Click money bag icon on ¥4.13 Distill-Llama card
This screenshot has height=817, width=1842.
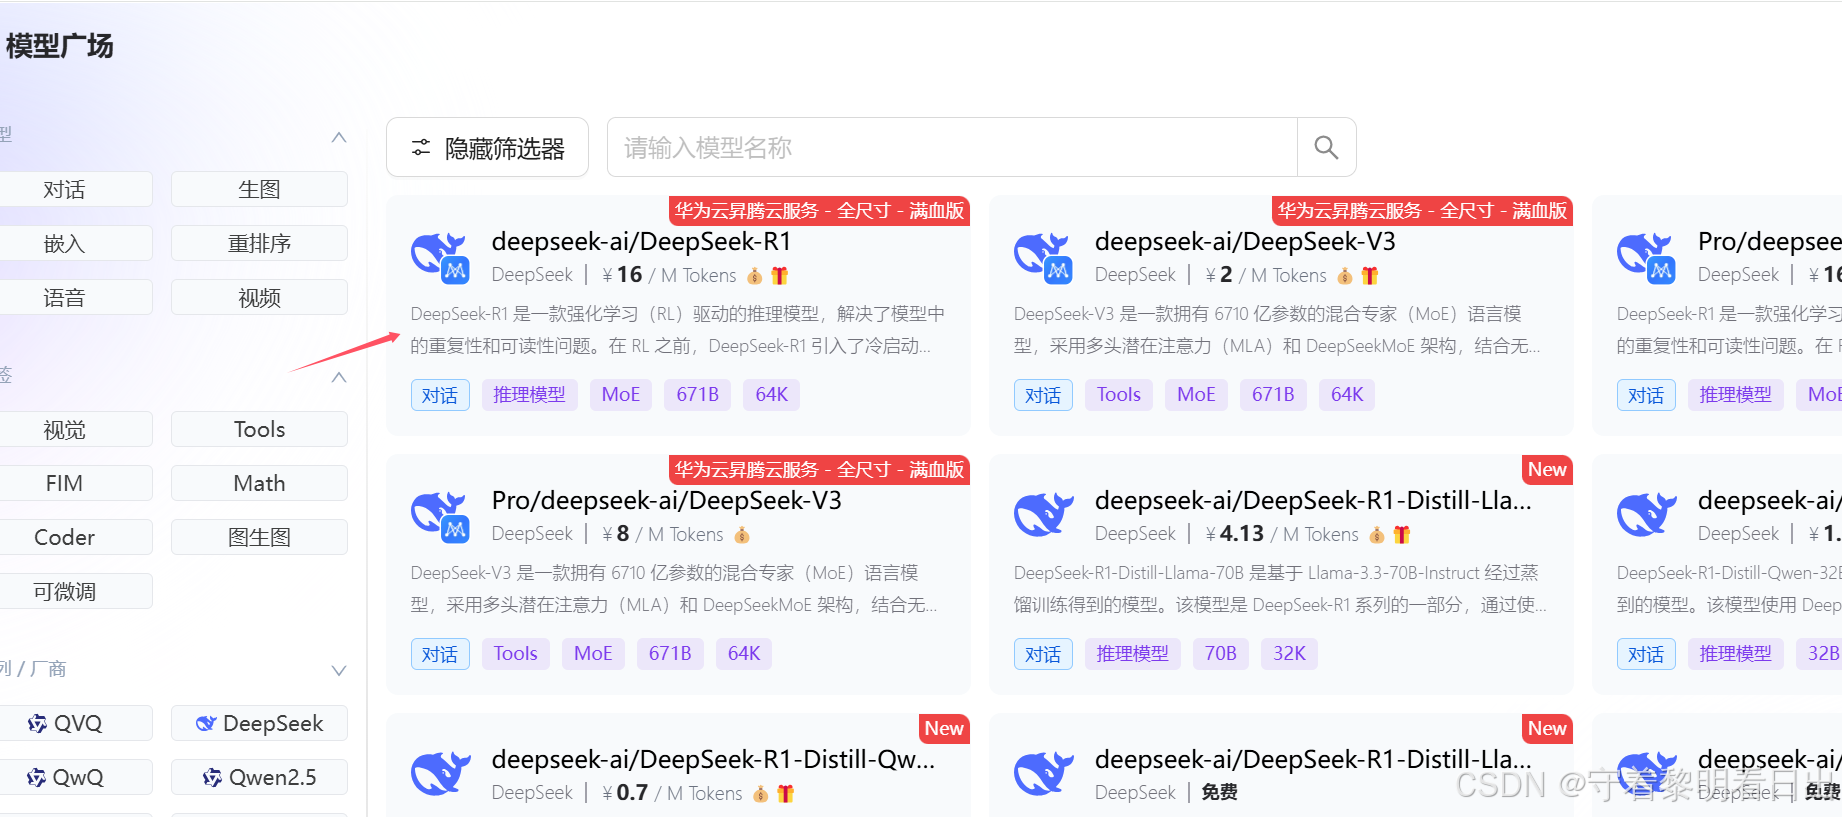[1377, 535]
